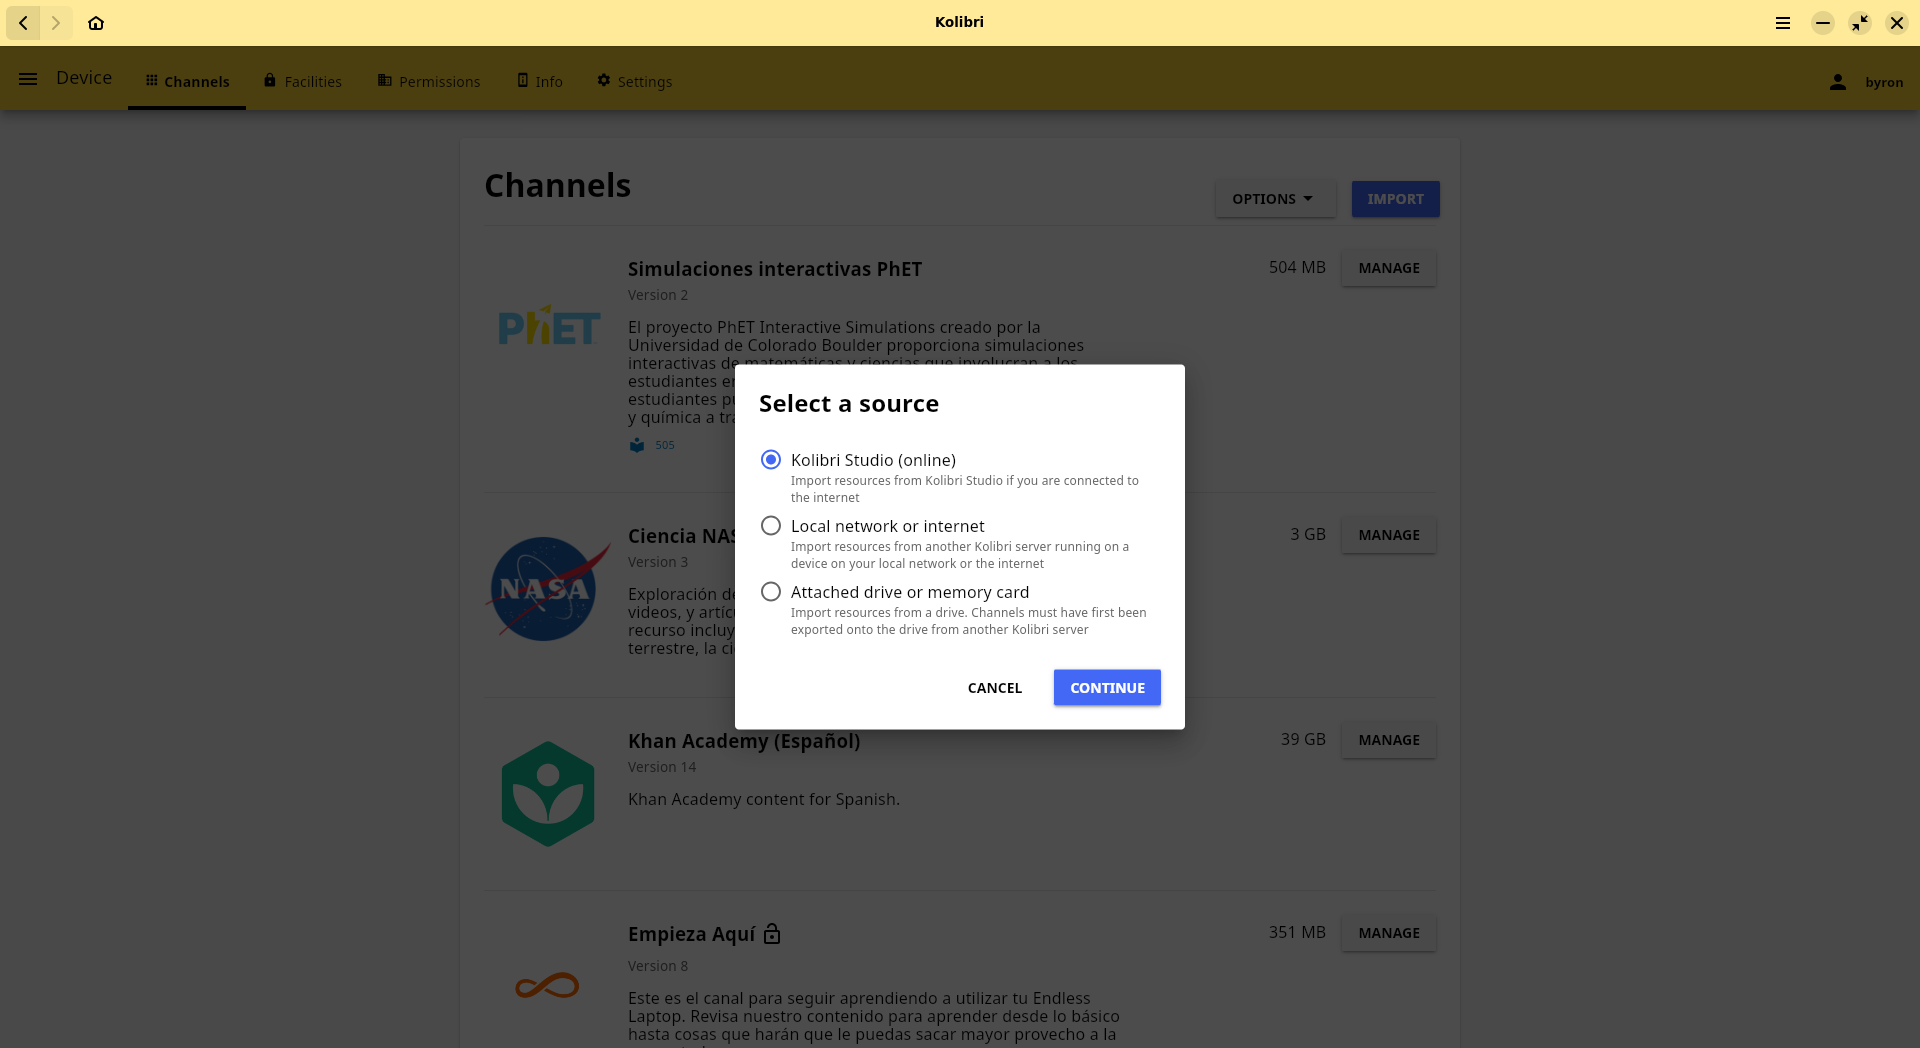Click the Endless infinity logo

click(x=547, y=986)
